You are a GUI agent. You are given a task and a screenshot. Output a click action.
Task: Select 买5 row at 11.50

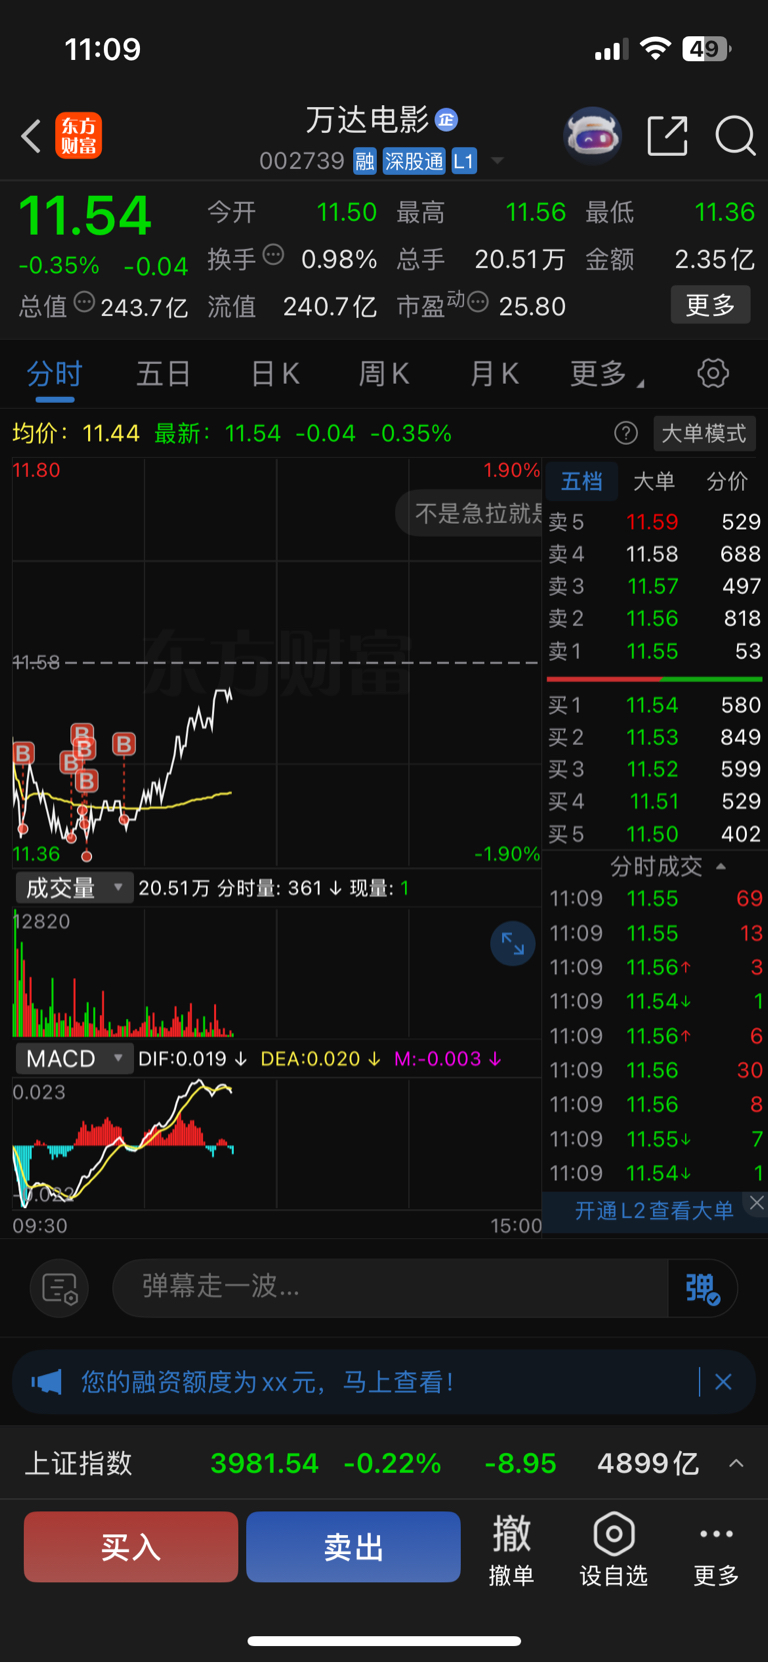(x=654, y=833)
